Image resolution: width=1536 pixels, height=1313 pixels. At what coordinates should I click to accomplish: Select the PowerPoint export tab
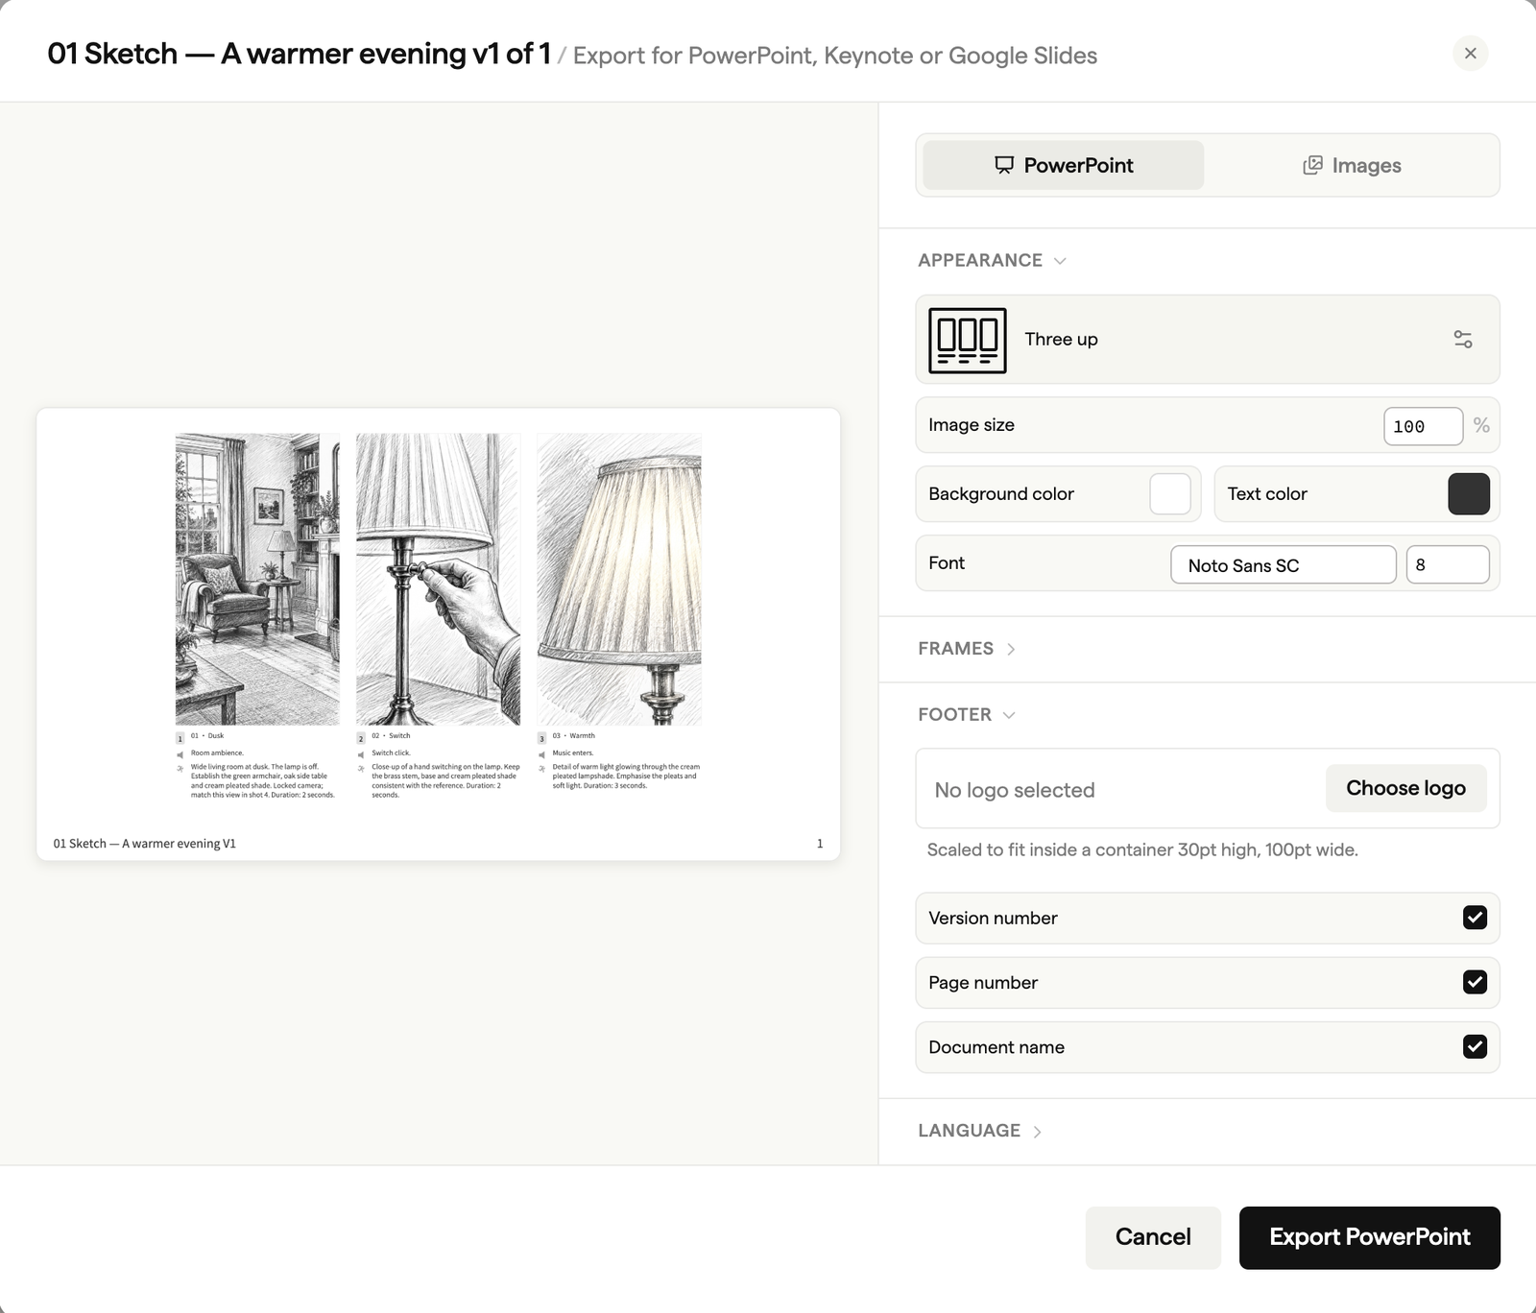pyautogui.click(x=1063, y=165)
